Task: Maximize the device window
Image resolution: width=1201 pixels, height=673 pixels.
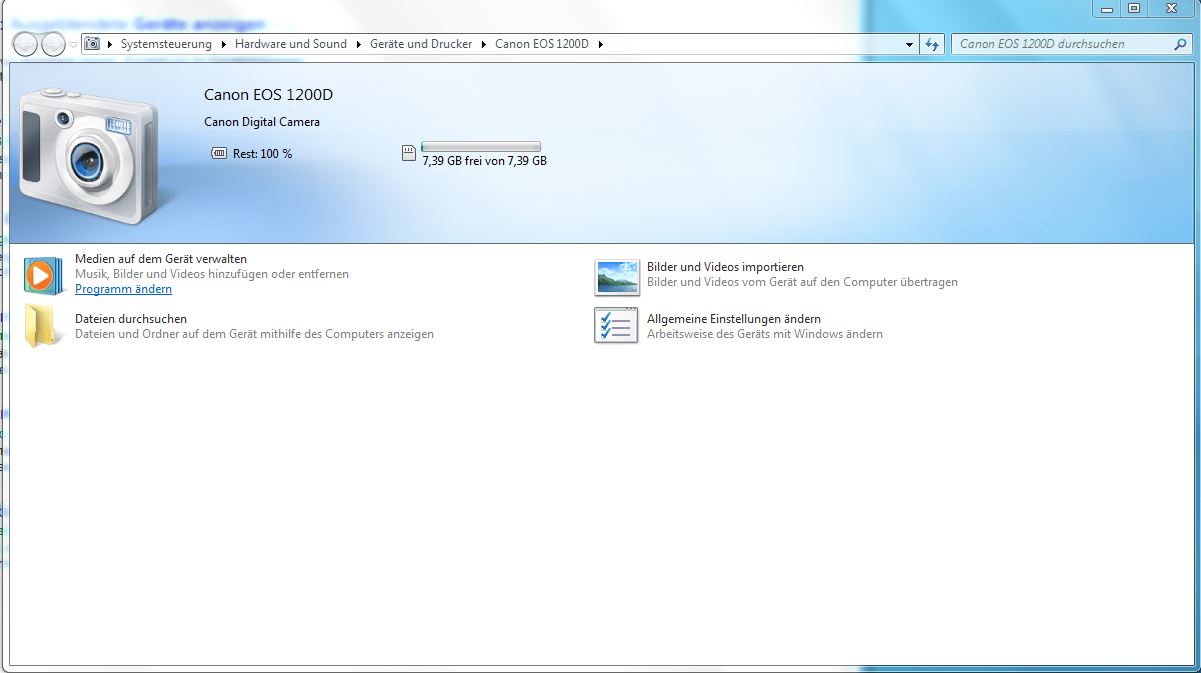Action: tap(1133, 8)
